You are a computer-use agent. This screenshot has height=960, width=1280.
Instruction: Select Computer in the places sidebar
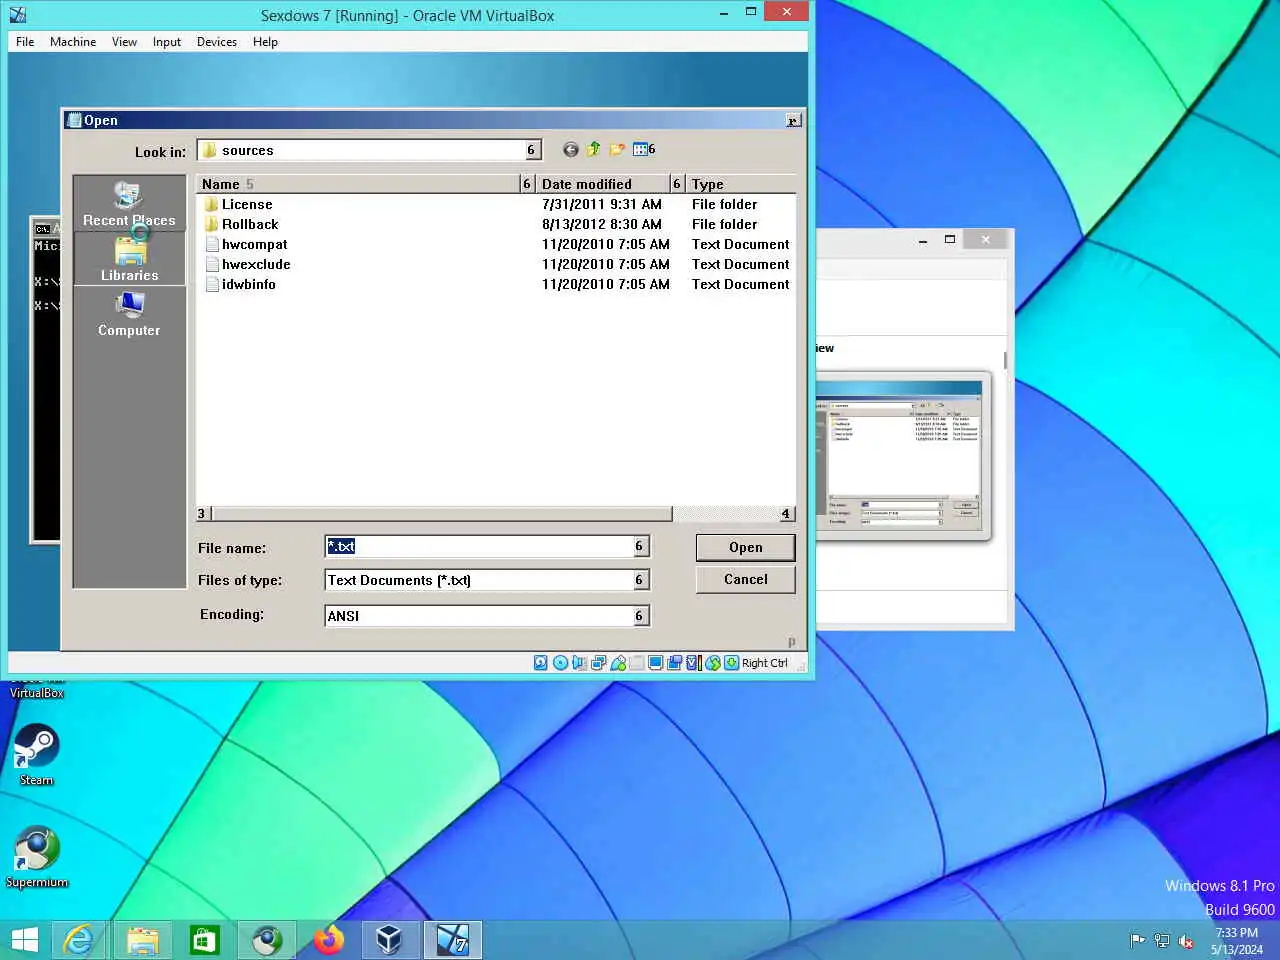[129, 314]
